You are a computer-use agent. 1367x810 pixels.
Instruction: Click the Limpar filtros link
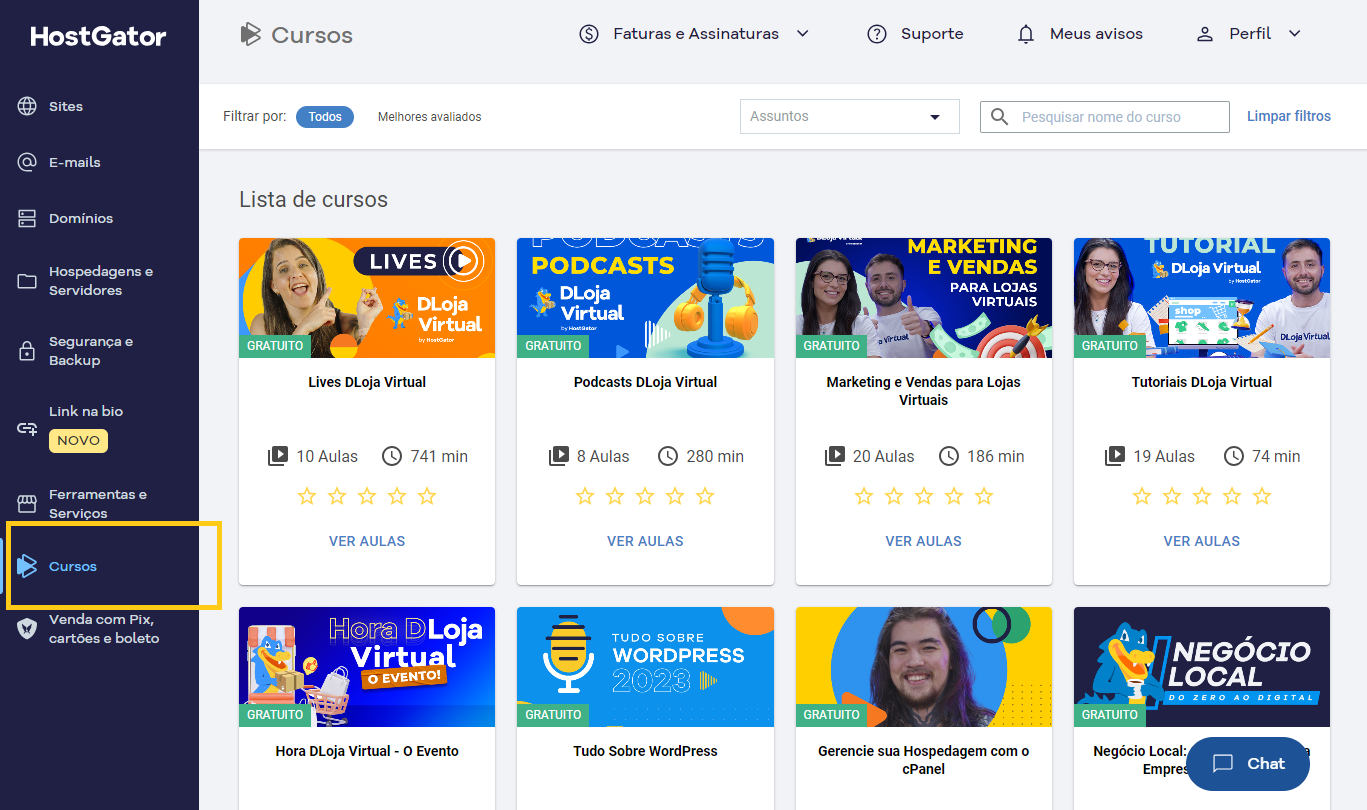(1289, 117)
